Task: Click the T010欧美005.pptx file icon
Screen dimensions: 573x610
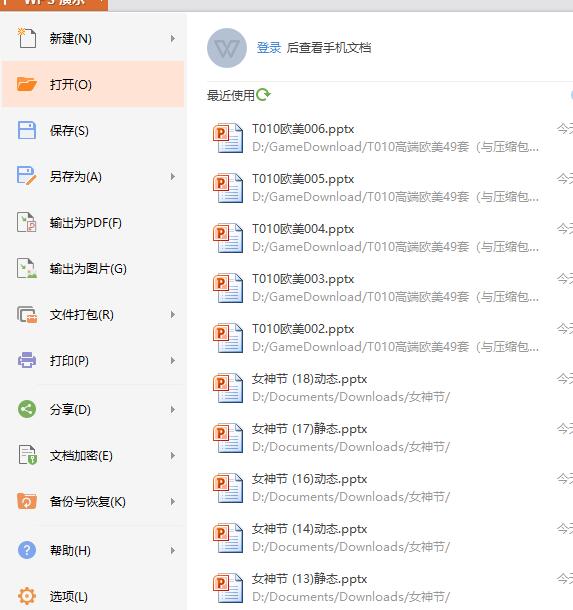Action: pyautogui.click(x=228, y=188)
